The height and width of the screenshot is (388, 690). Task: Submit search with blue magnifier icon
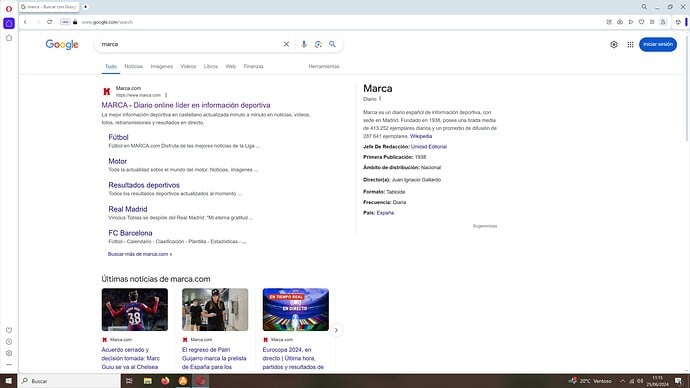pyautogui.click(x=332, y=44)
